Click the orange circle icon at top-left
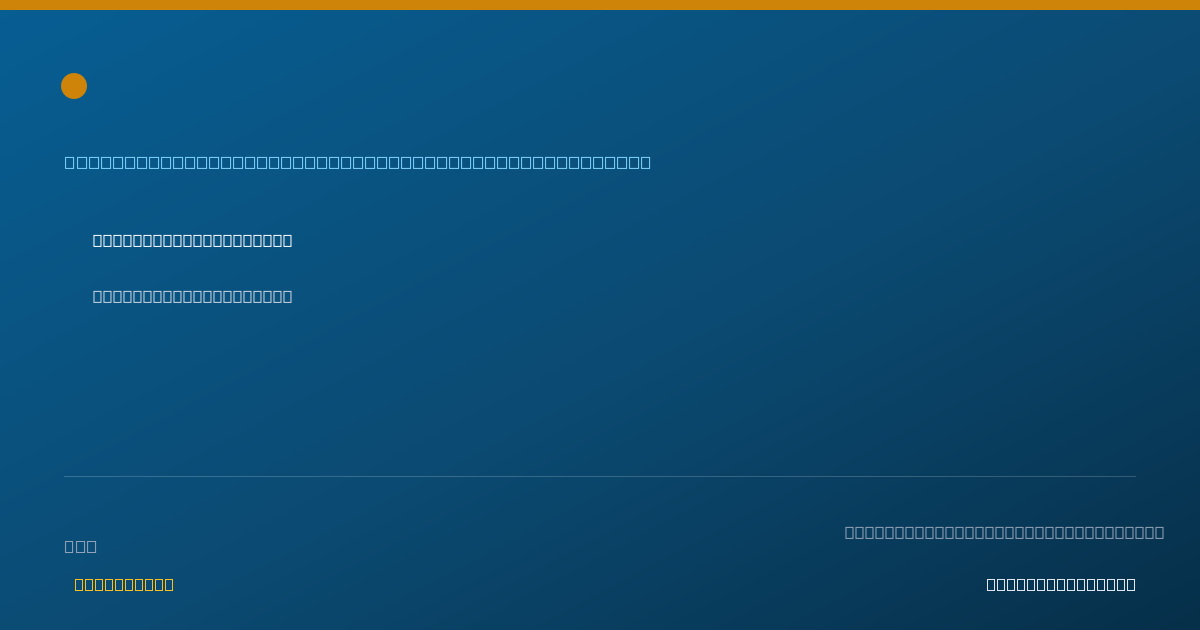 (74, 86)
